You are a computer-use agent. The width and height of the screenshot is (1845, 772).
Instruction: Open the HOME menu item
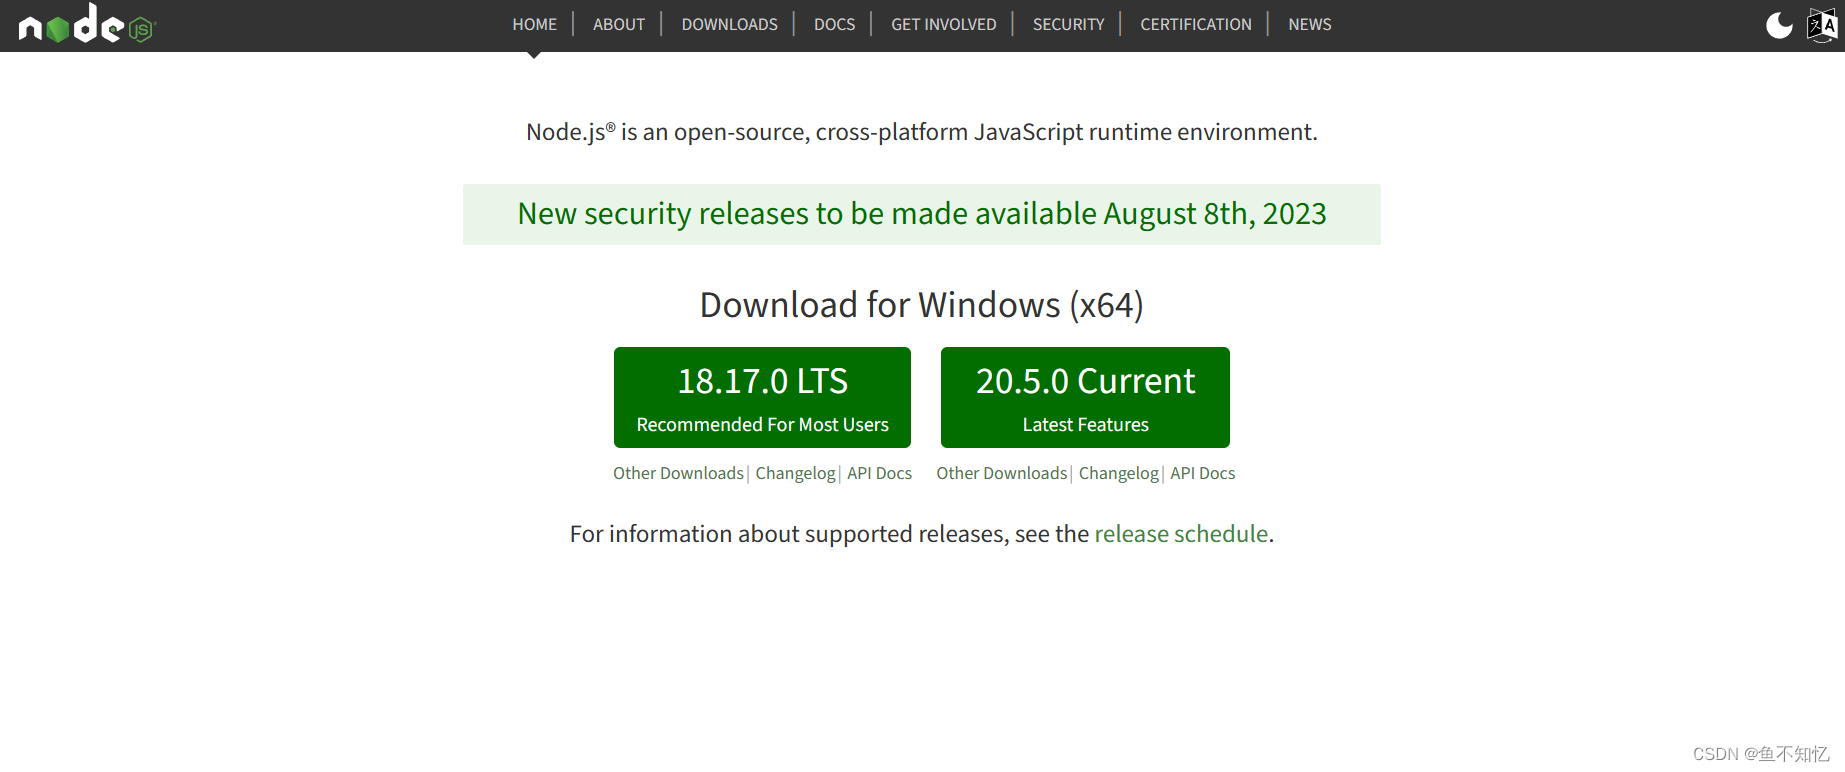534,24
